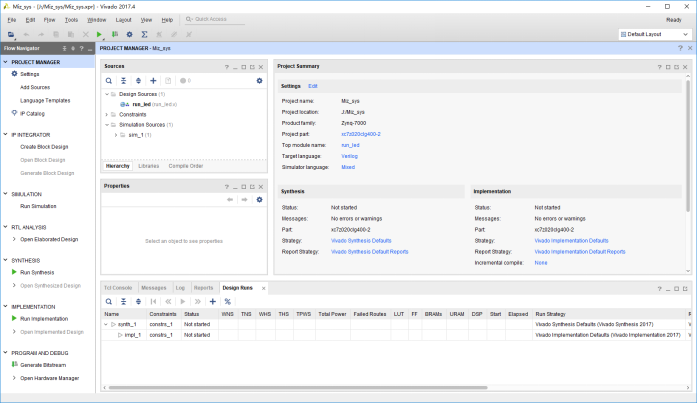The height and width of the screenshot is (404, 698).
Task: Open Sources panel settings gear
Action: (x=259, y=80)
